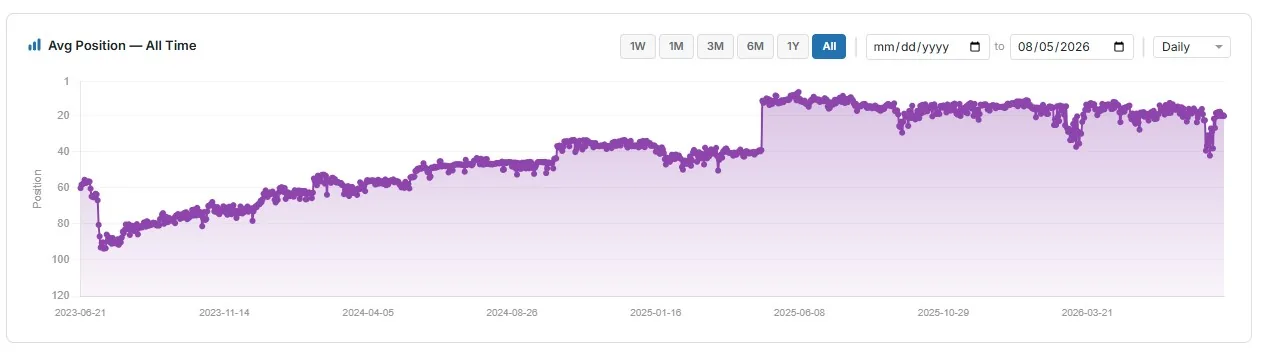Click the y-axis value 80
The image size is (1272, 362).
(x=64, y=224)
